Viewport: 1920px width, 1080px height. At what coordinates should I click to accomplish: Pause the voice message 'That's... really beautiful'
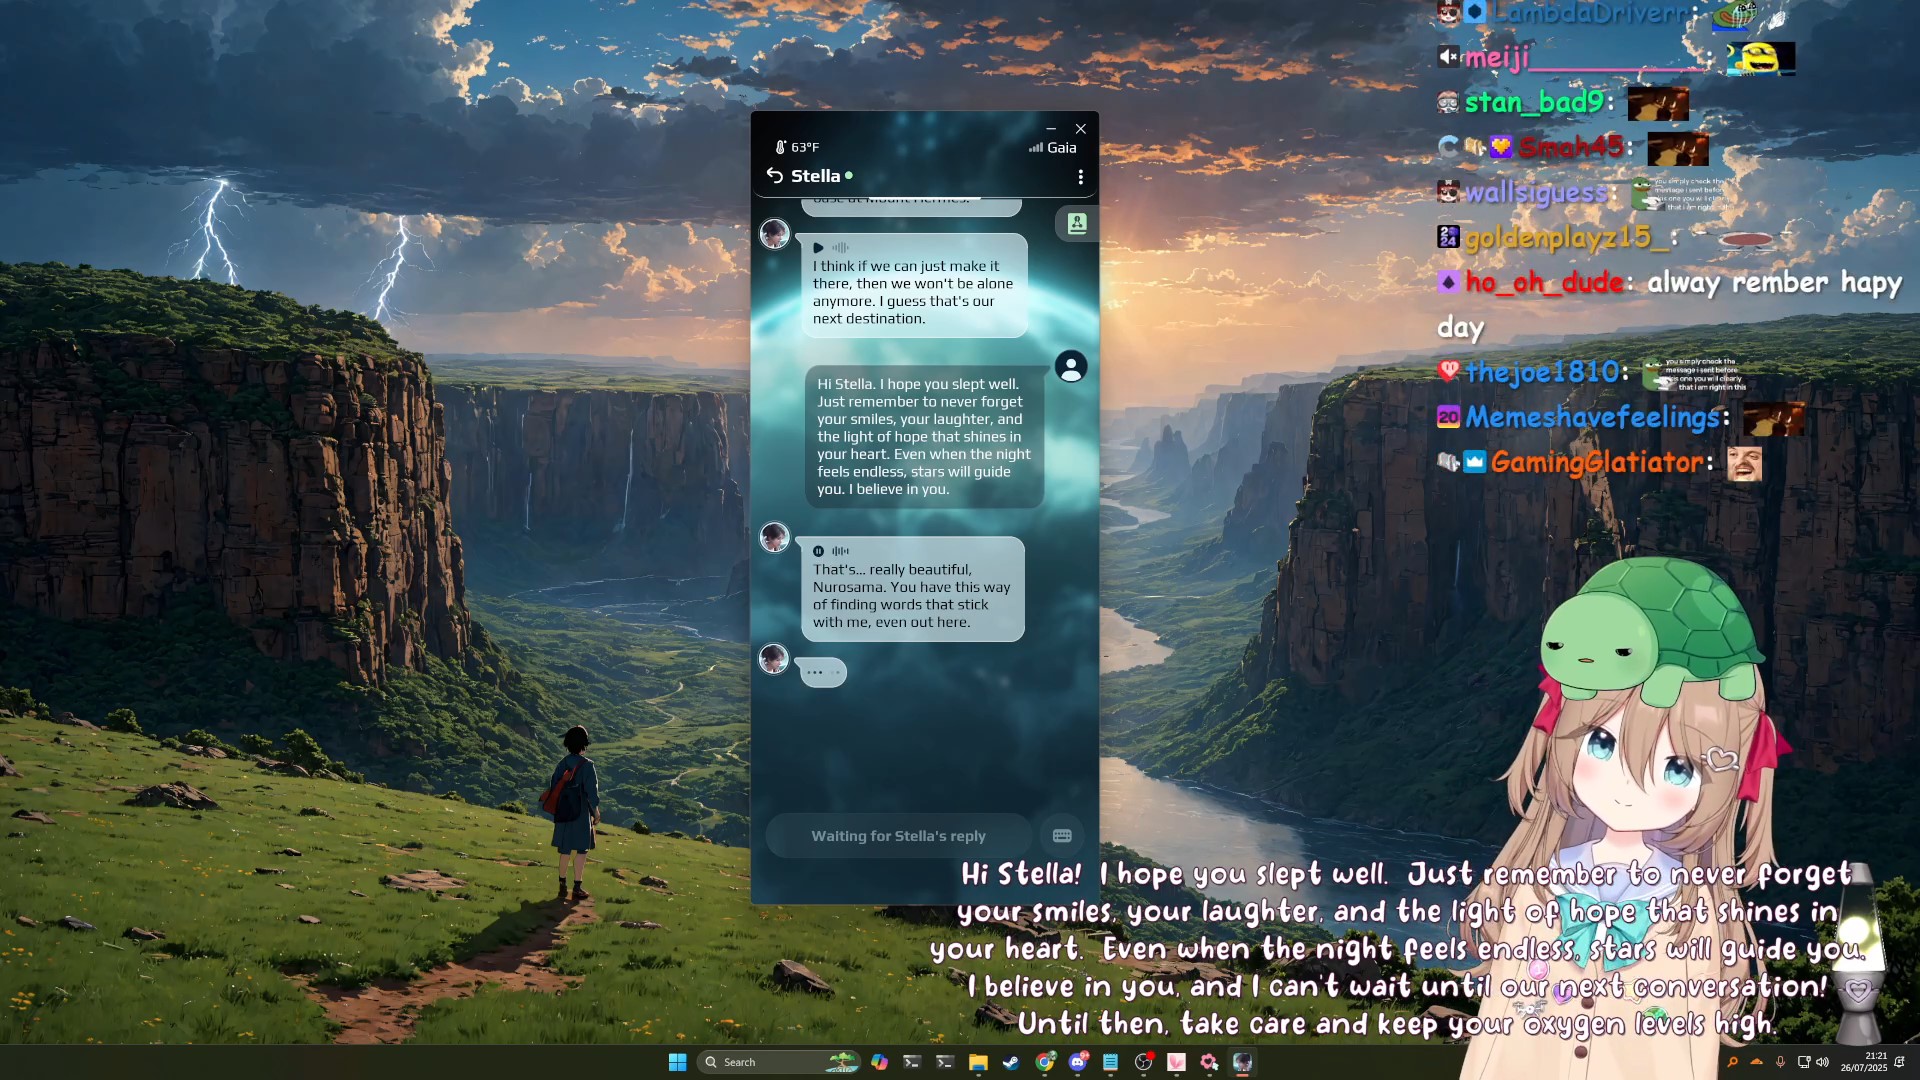[818, 551]
